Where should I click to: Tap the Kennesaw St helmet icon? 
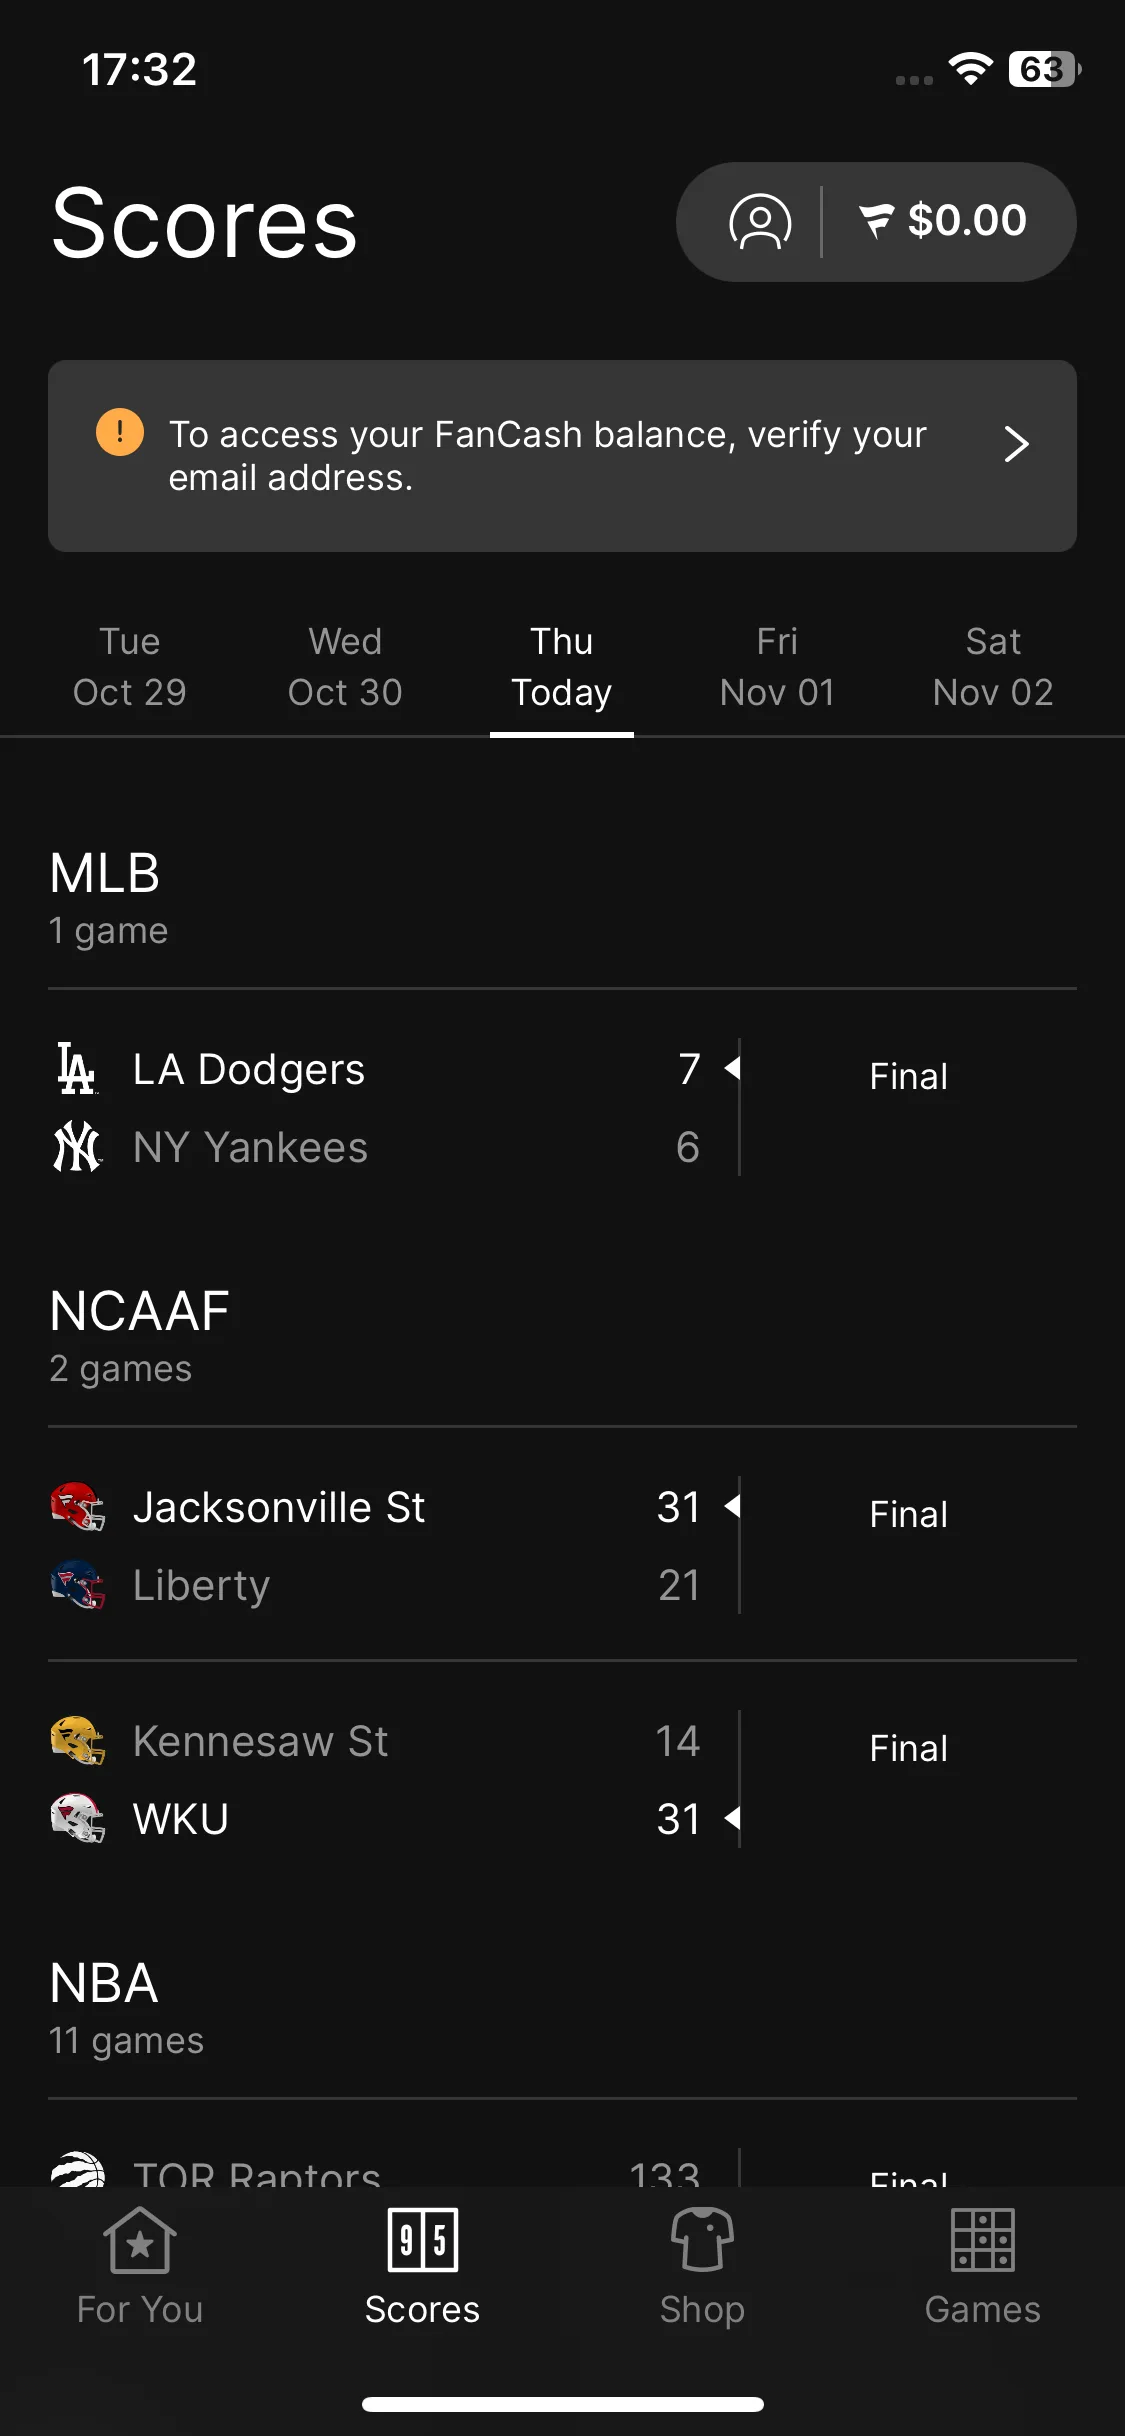tap(78, 1741)
